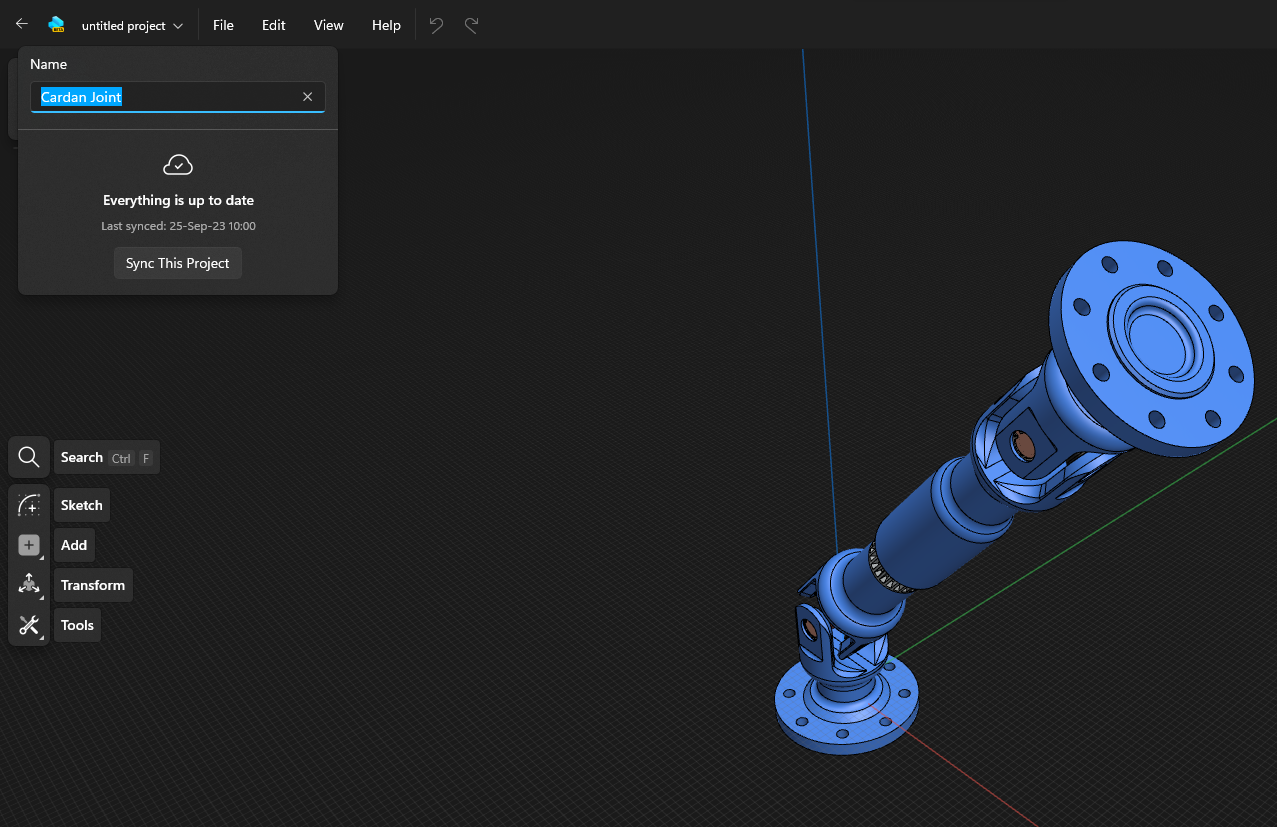
Task: Open the untitled project dropdown
Action: click(132, 25)
